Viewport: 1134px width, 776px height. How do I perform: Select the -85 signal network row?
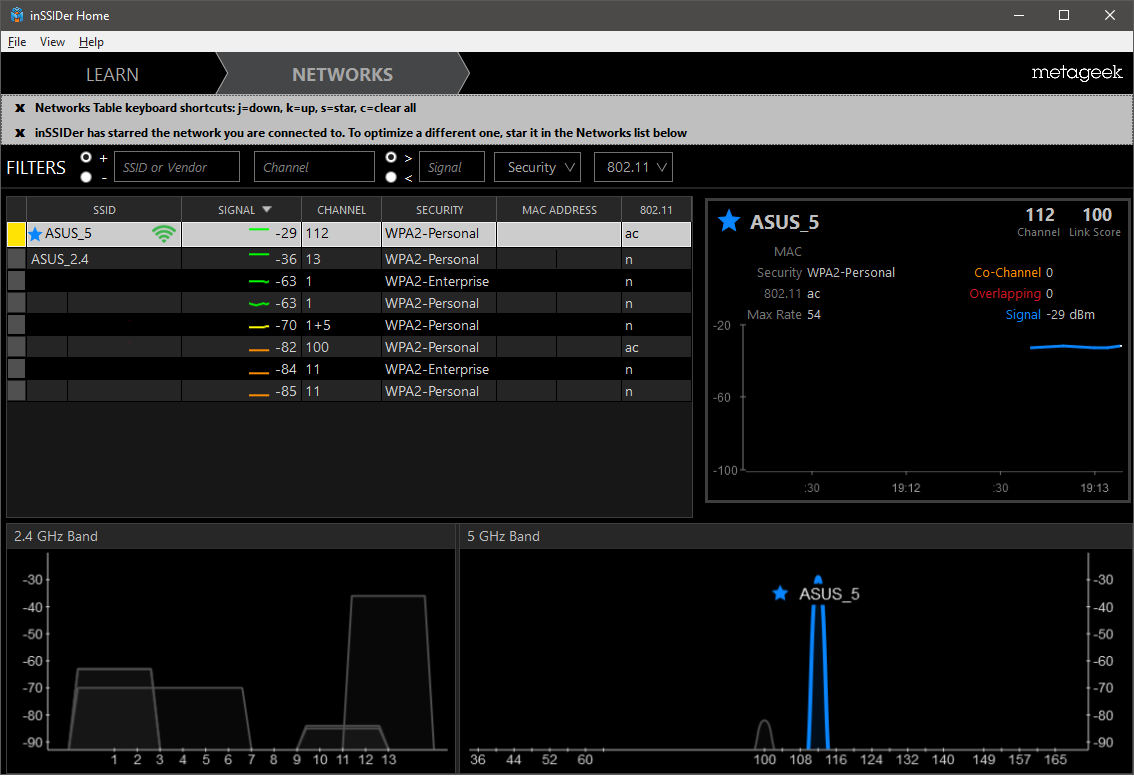[x=349, y=391]
